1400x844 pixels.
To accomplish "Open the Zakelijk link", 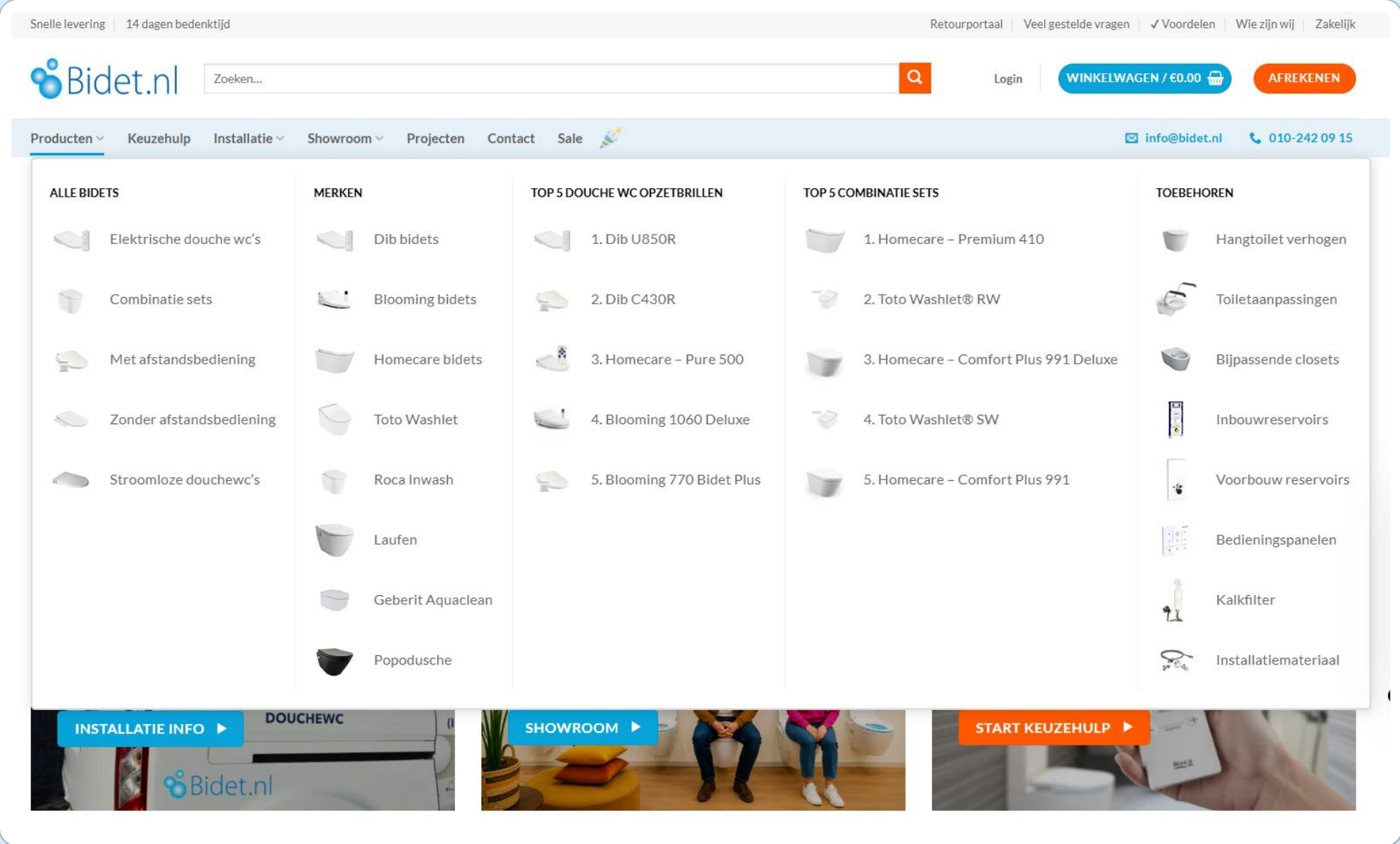I will (1335, 24).
